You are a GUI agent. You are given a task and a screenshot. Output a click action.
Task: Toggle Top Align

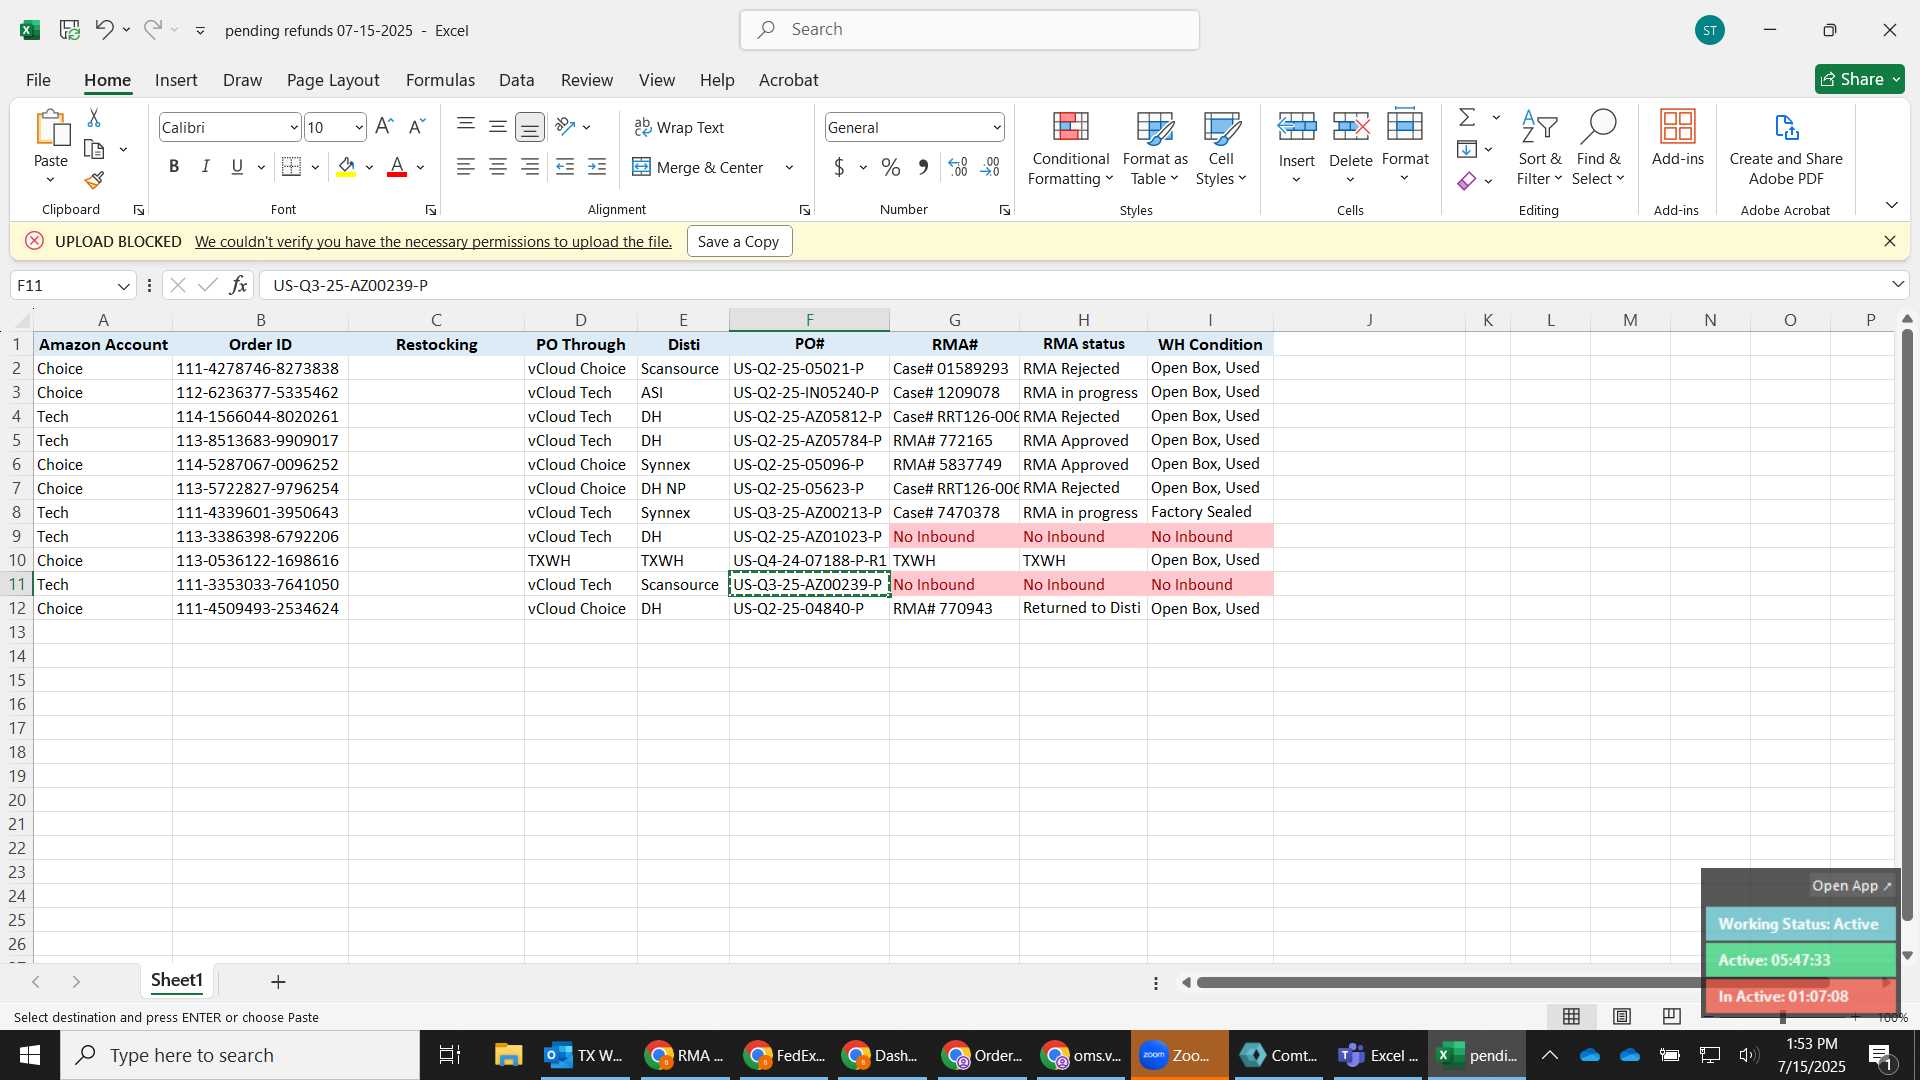tap(466, 127)
